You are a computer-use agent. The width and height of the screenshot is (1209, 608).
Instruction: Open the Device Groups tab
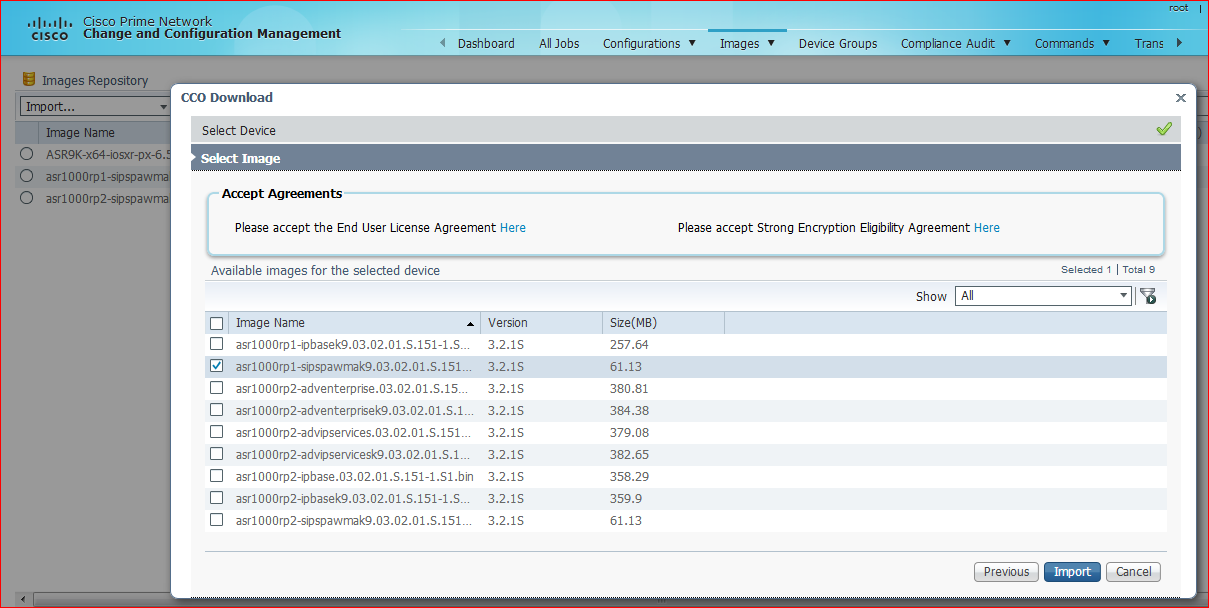(x=838, y=43)
